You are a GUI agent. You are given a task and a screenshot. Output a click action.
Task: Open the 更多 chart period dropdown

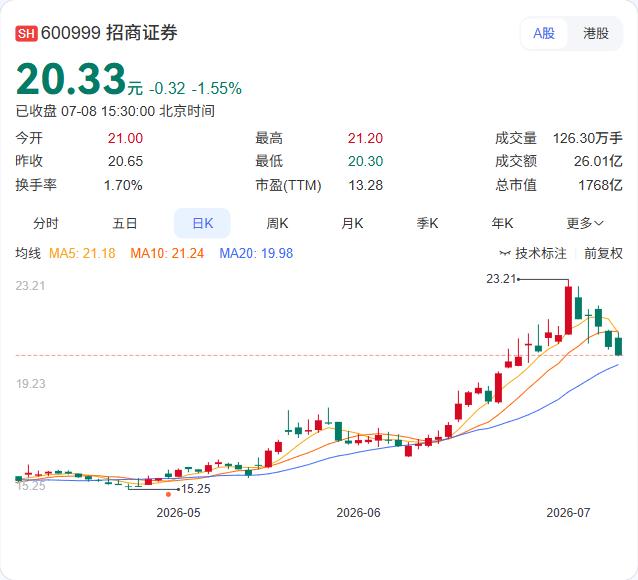tap(585, 223)
